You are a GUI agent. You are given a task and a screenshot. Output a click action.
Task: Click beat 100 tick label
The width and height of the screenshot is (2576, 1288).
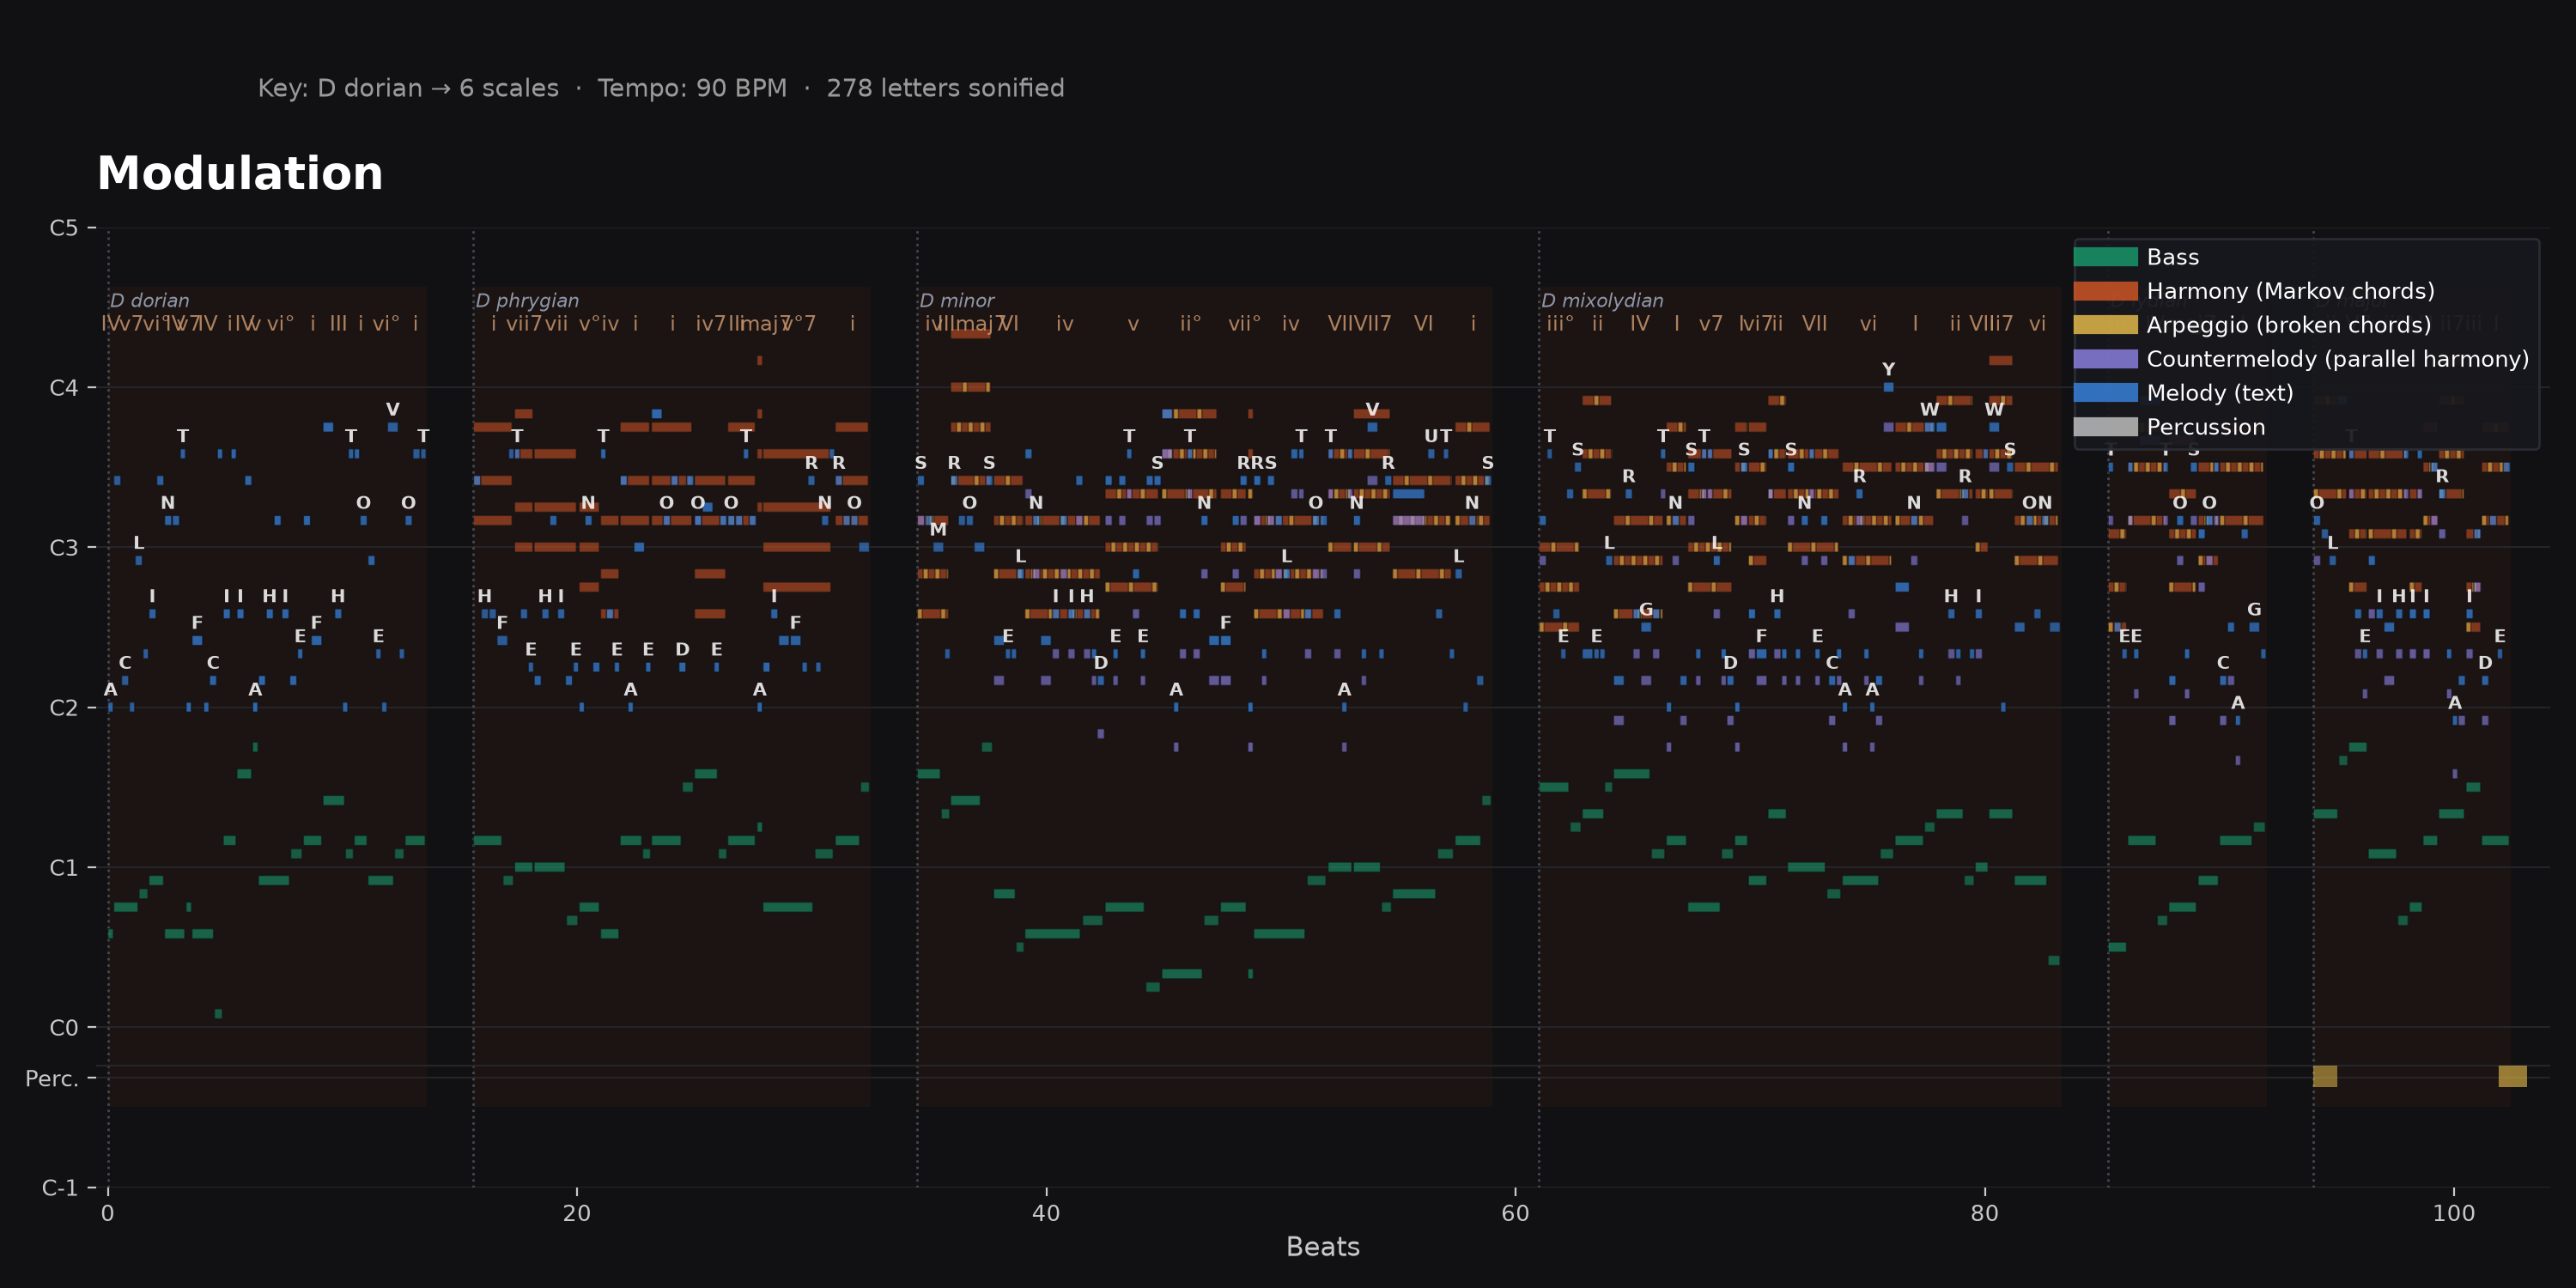[2453, 1213]
